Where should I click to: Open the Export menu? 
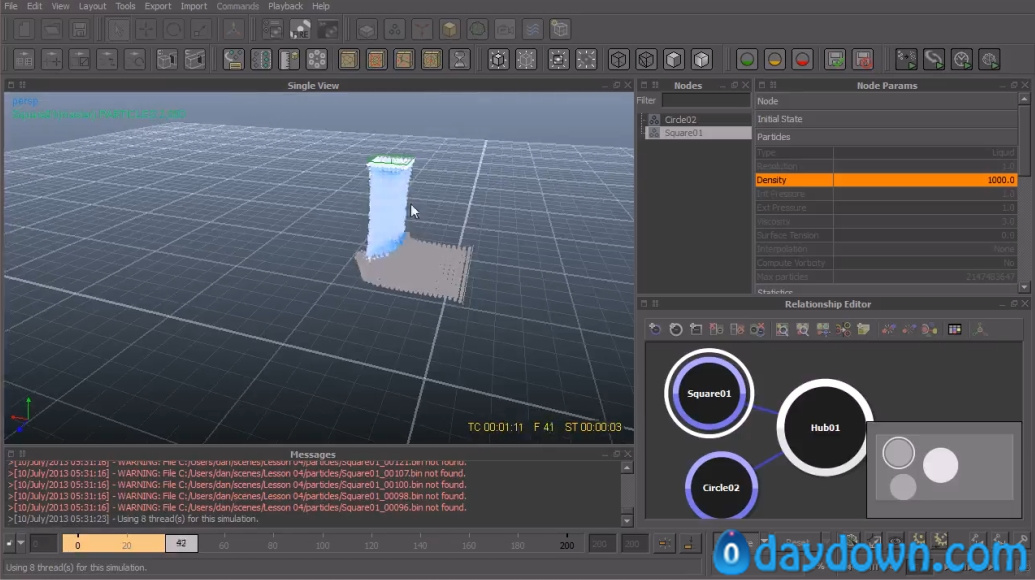[158, 6]
